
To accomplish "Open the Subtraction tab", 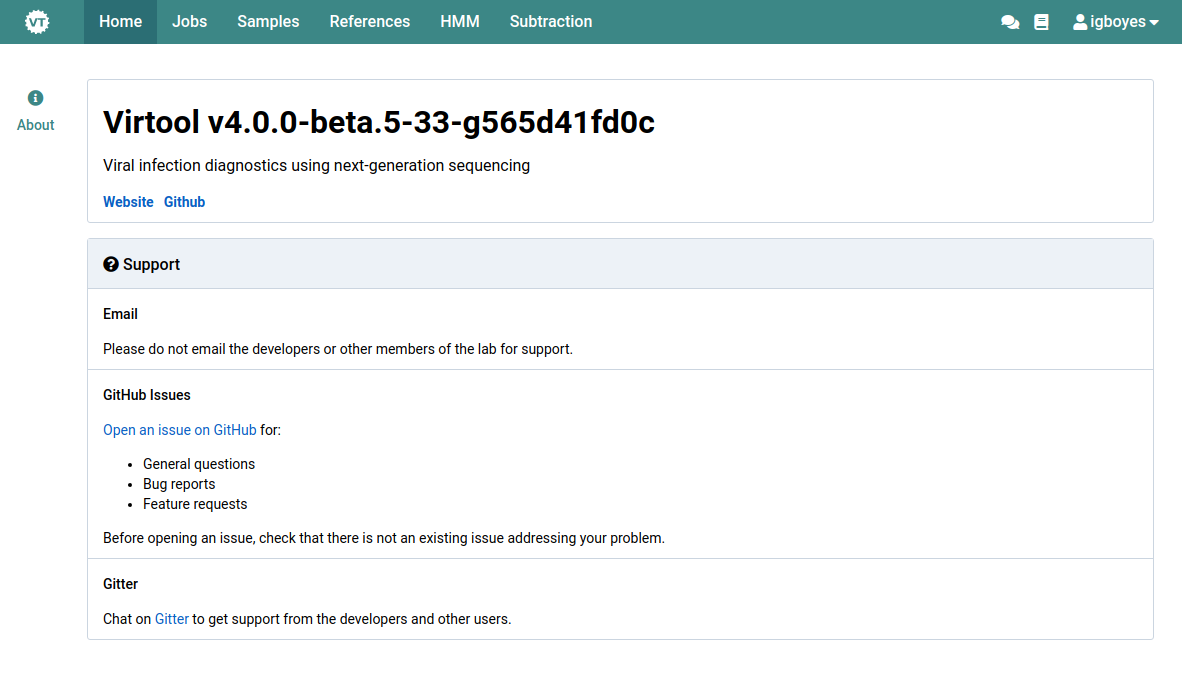I will (550, 20).
